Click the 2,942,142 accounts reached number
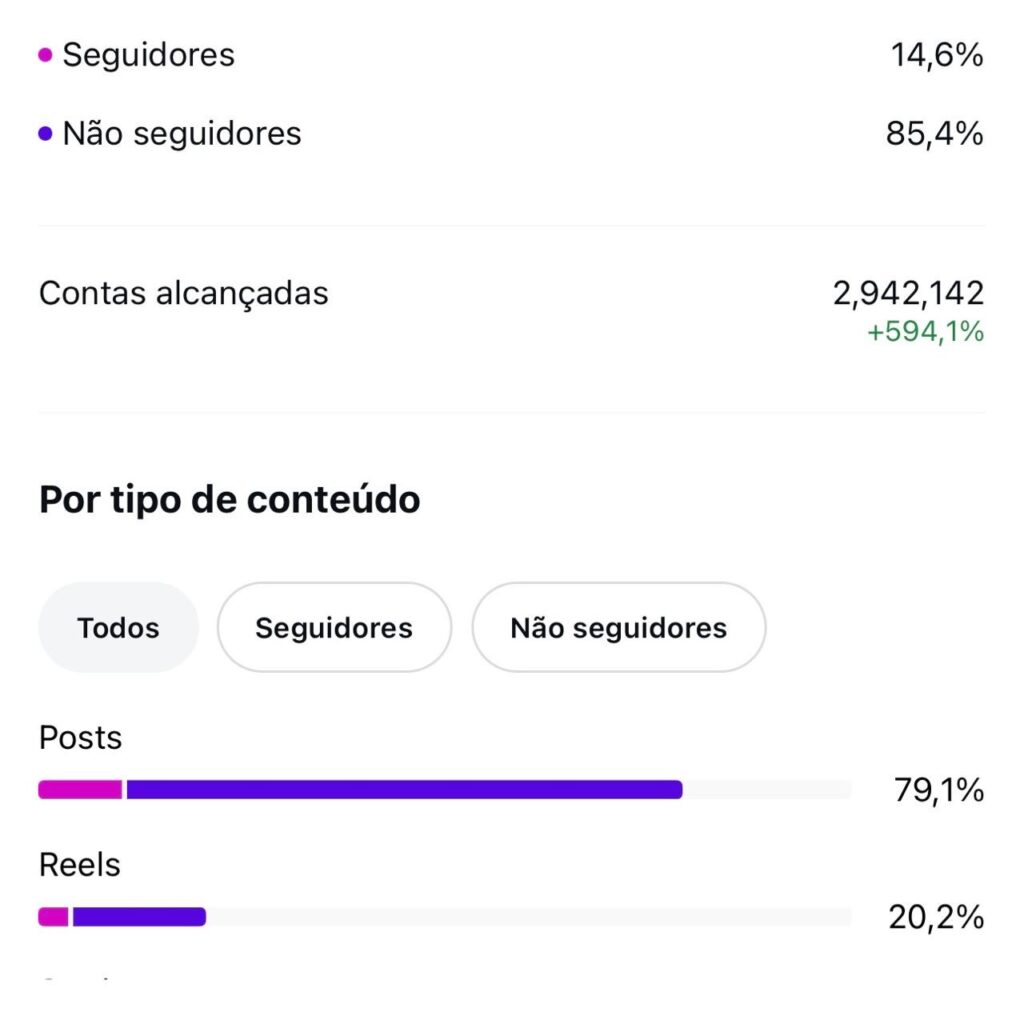Screen dimensions: 1024x1024 coord(908,294)
